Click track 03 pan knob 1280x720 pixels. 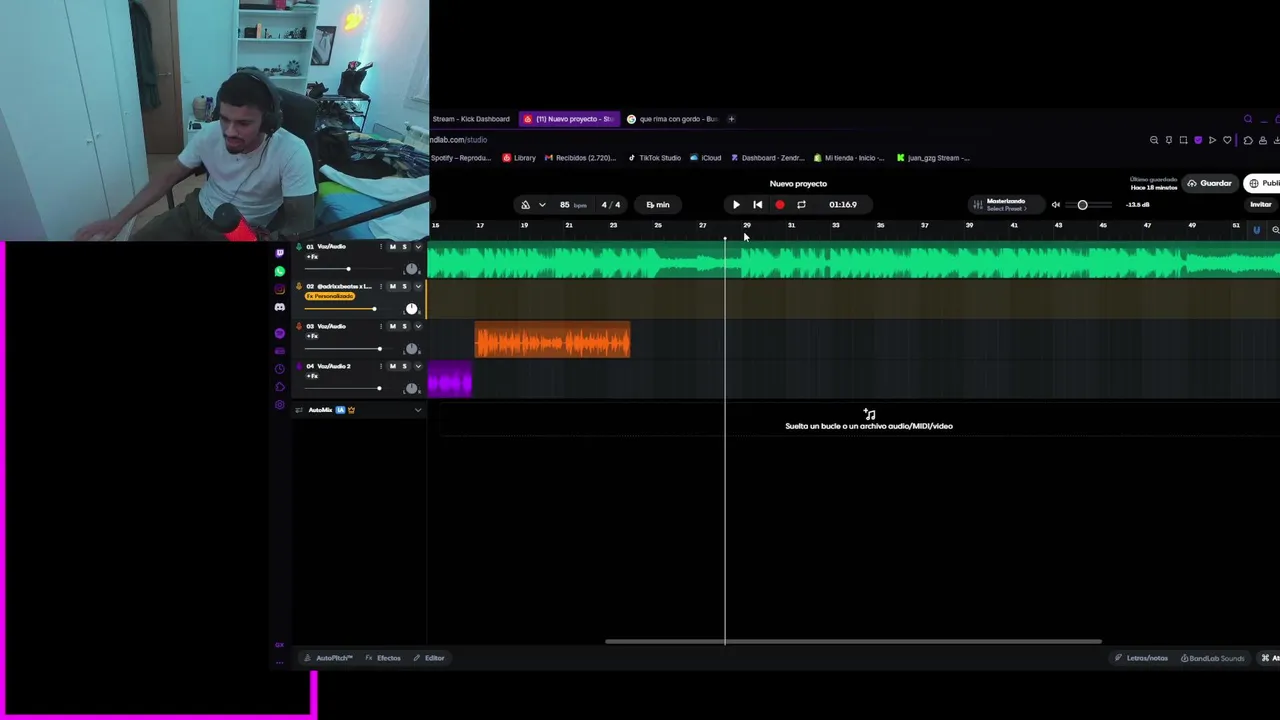[x=411, y=349]
